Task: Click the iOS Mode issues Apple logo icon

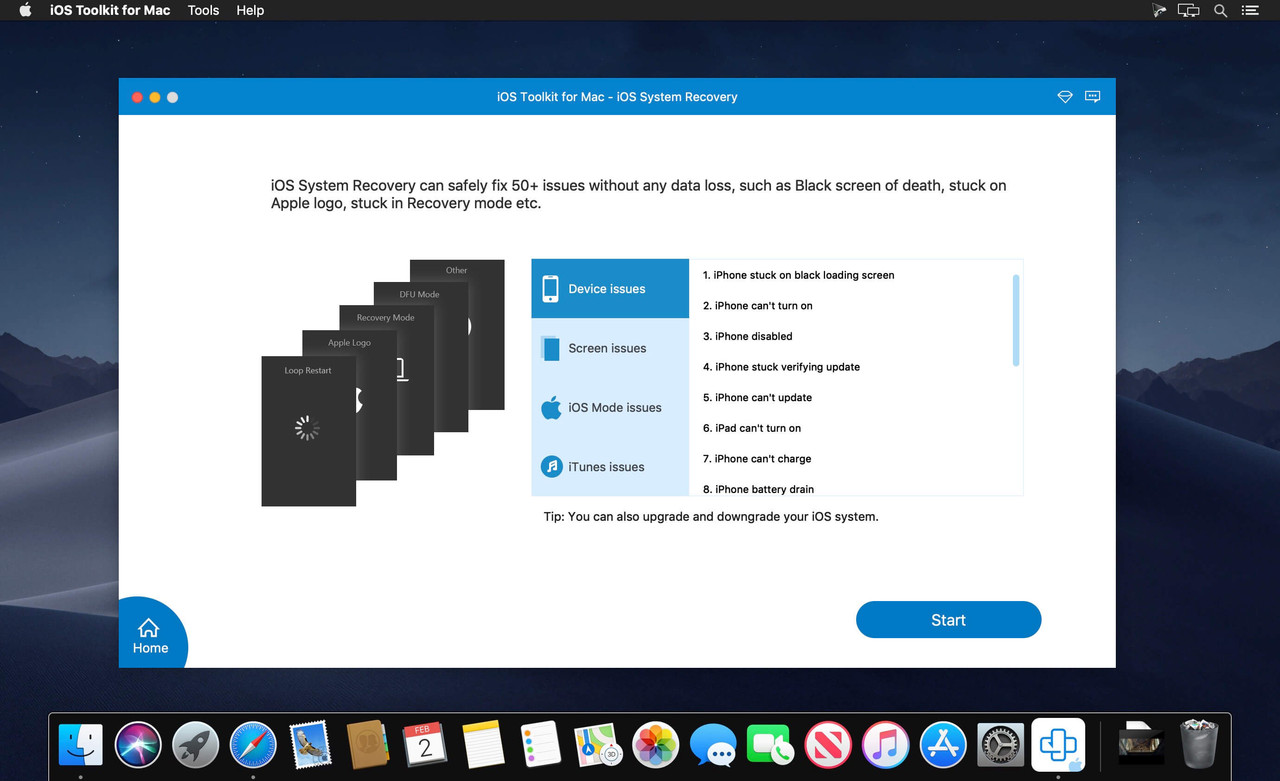Action: (551, 407)
